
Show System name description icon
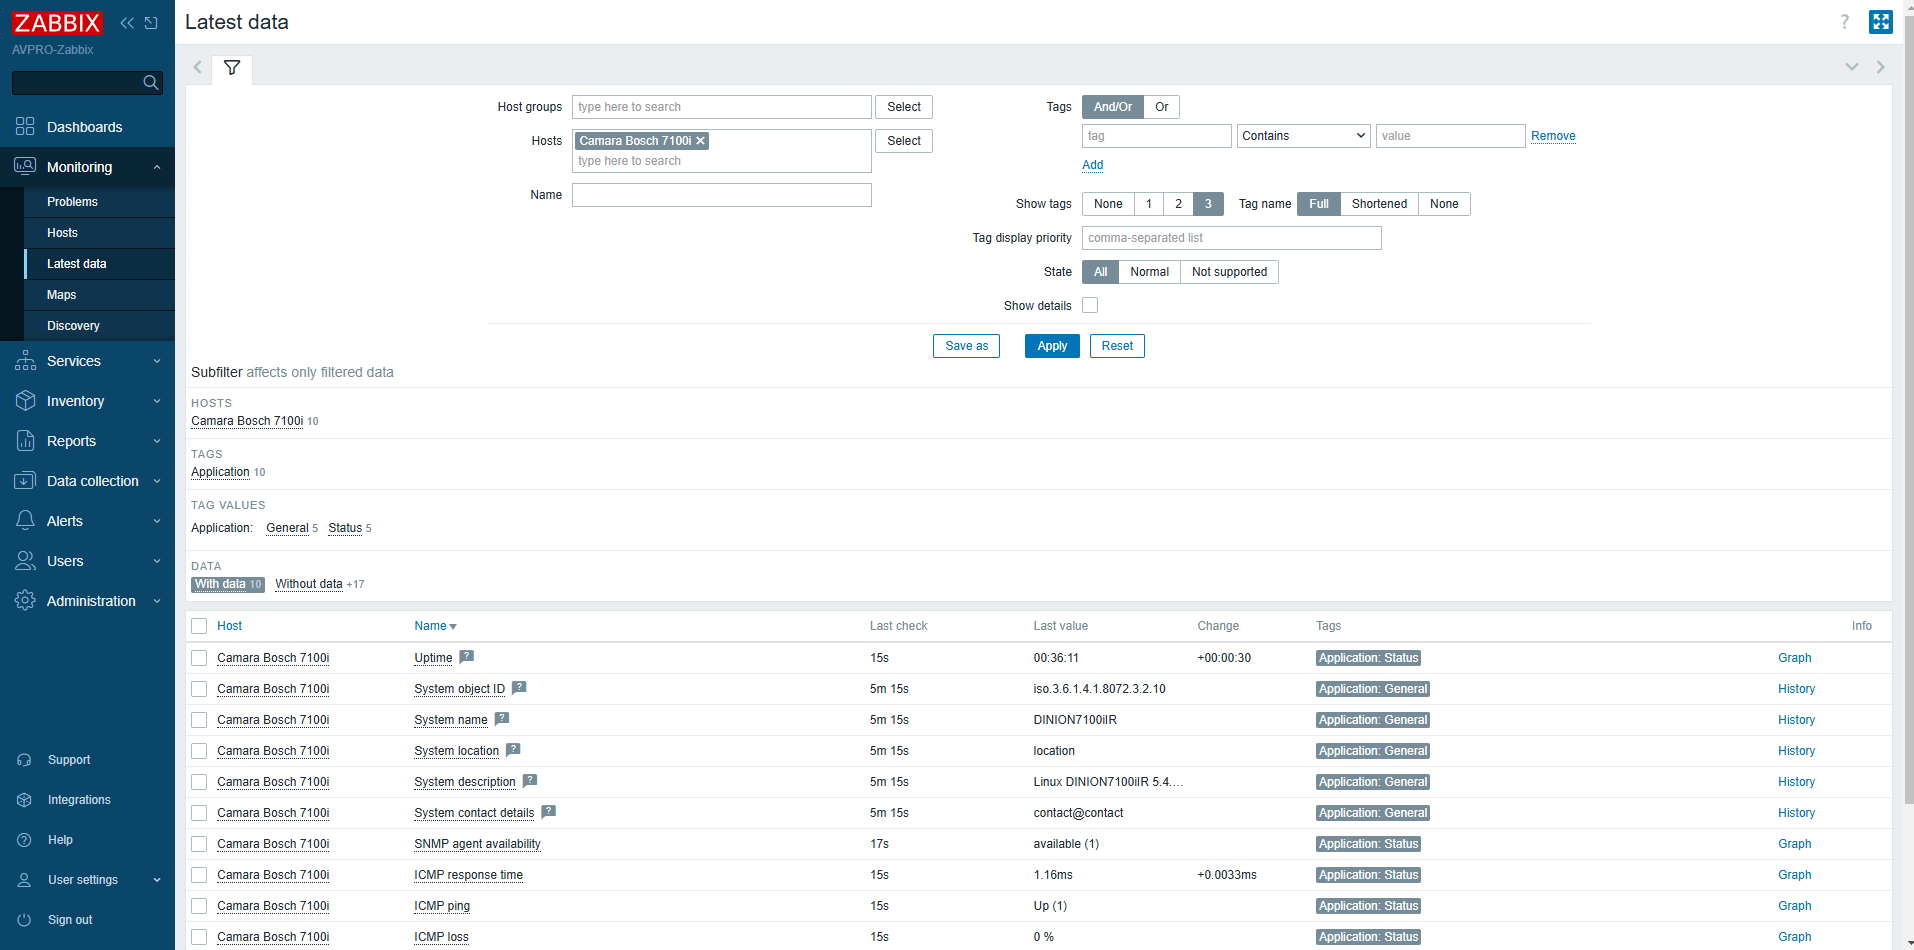[x=502, y=719]
